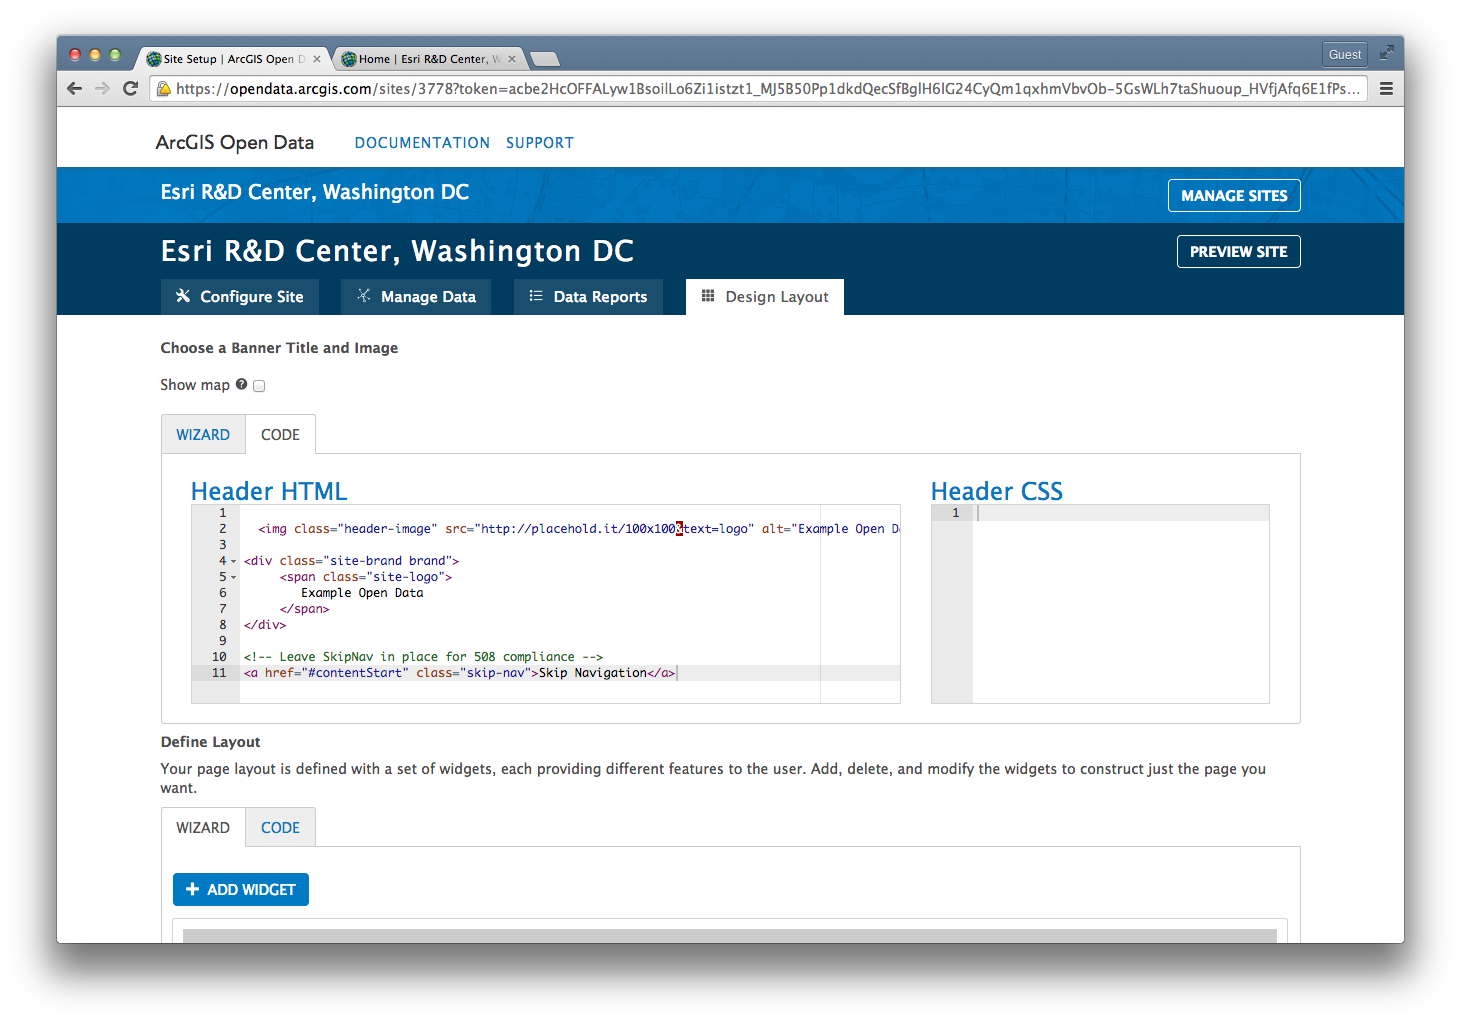Reload the page with refresh icon
This screenshot has height=1022, width=1461.
pyautogui.click(x=130, y=88)
